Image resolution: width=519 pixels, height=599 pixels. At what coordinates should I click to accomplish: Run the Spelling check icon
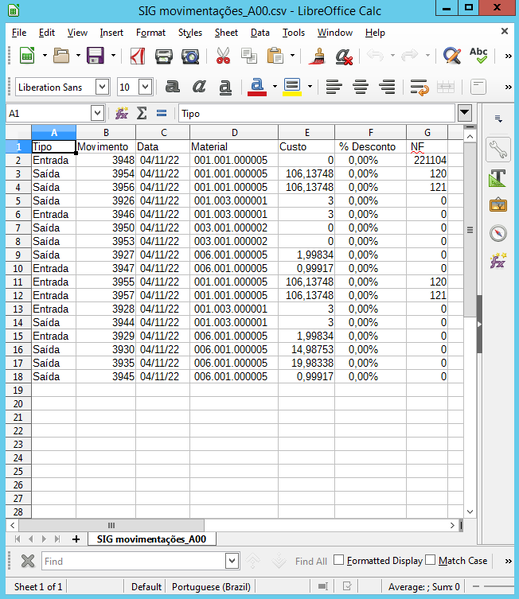479,56
